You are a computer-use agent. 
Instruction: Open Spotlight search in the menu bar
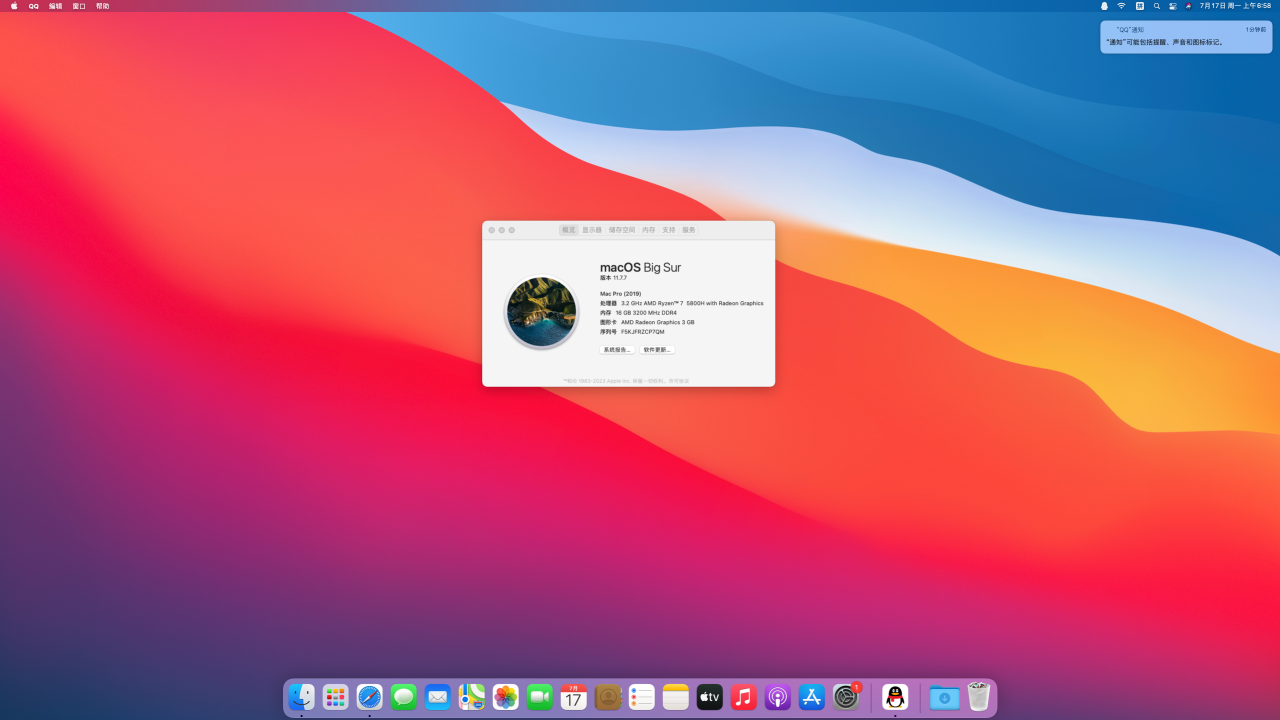click(1157, 6)
